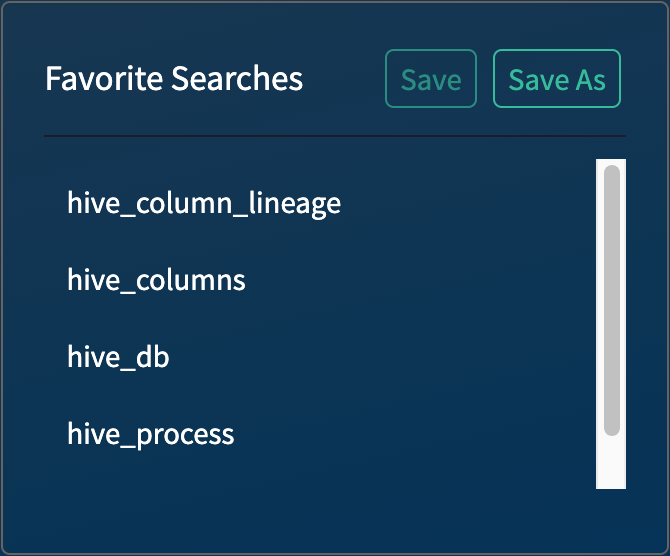Click the favorites list scrollbar thumb
The image size is (670, 556).
coord(611,300)
